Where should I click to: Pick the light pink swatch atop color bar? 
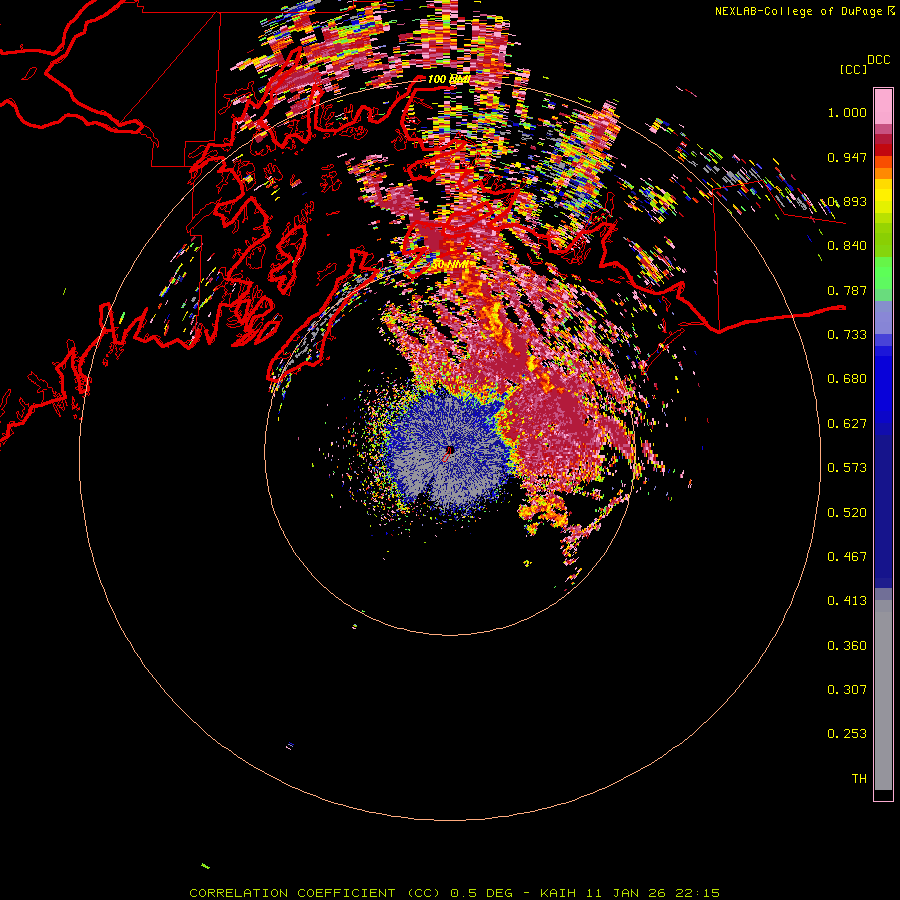pyautogui.click(x=883, y=107)
